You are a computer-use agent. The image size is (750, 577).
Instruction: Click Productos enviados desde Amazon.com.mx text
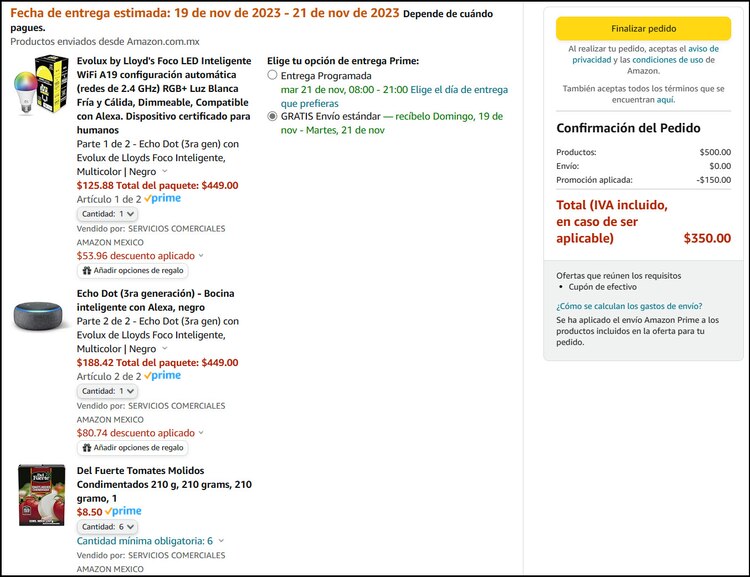pyautogui.click(x=105, y=42)
